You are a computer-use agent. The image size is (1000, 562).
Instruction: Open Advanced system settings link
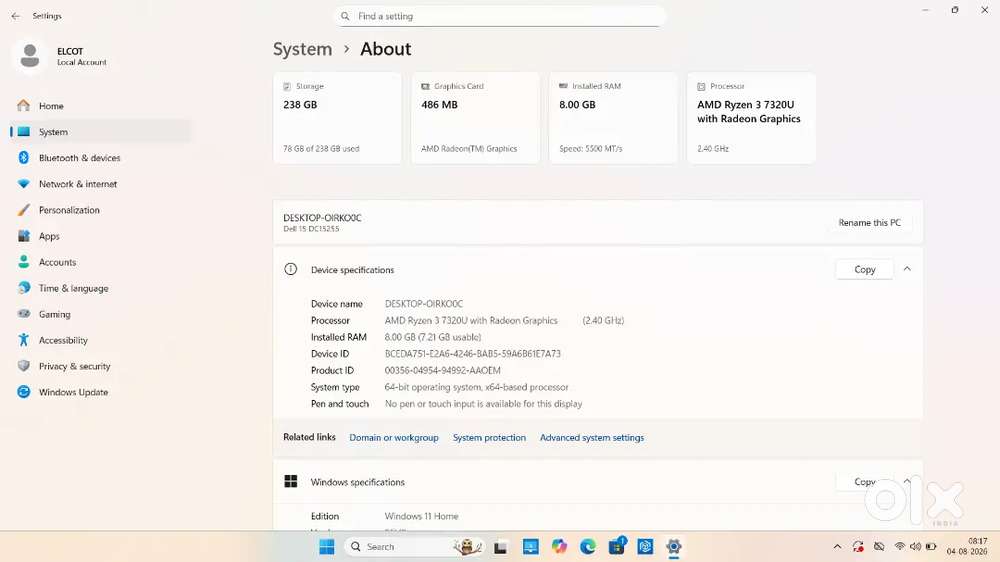click(592, 438)
